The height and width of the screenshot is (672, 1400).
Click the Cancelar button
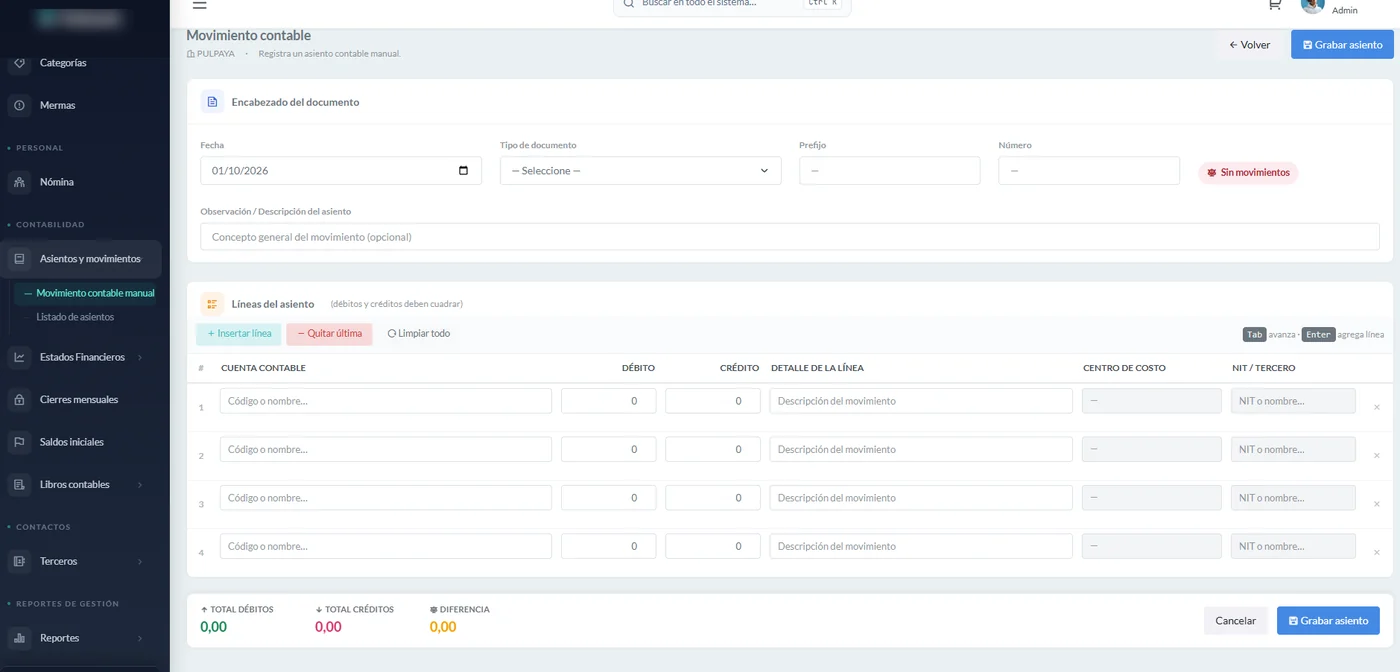coord(1235,621)
